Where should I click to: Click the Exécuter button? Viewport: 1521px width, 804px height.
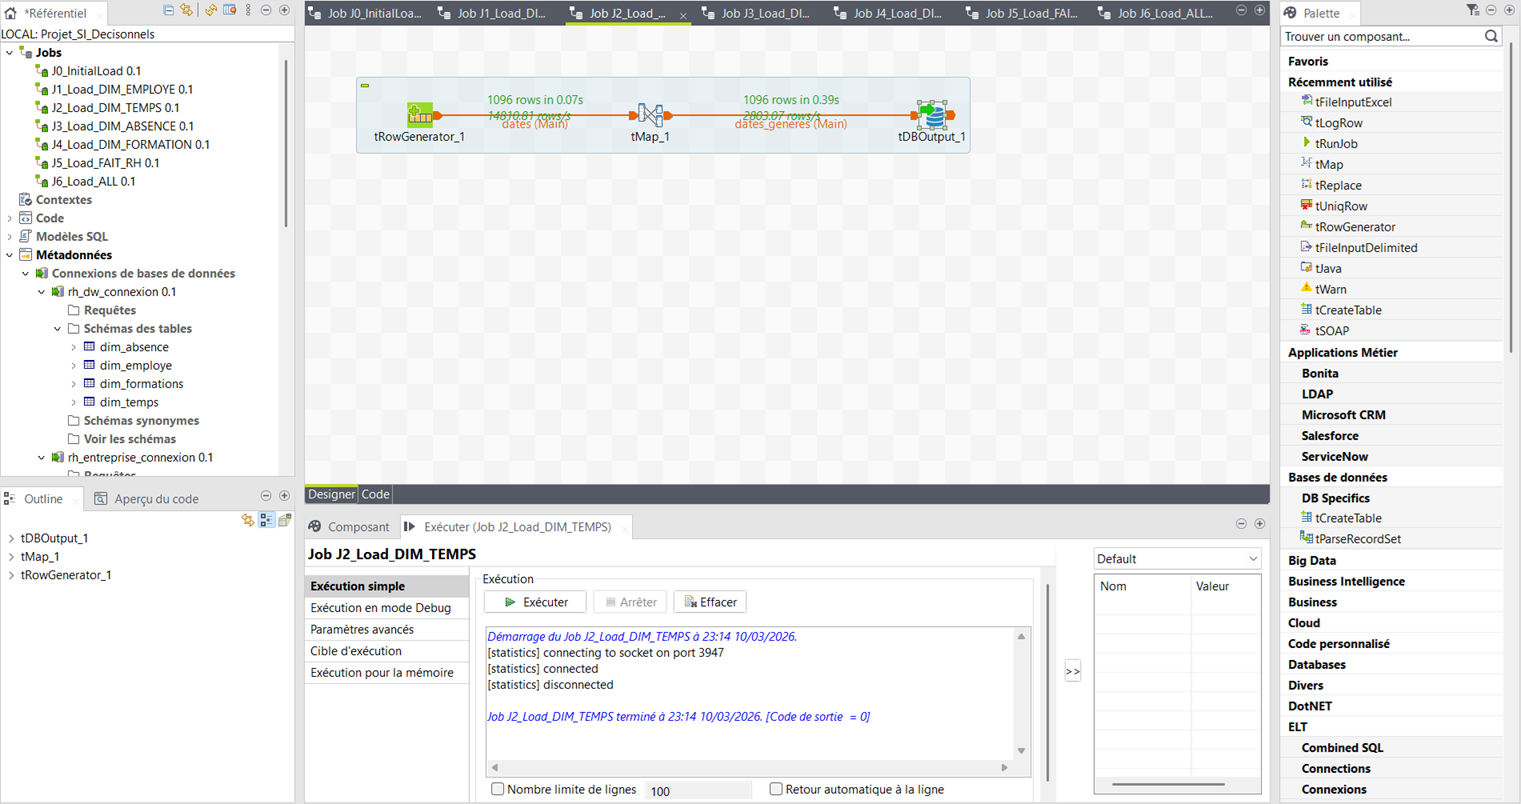[535, 601]
